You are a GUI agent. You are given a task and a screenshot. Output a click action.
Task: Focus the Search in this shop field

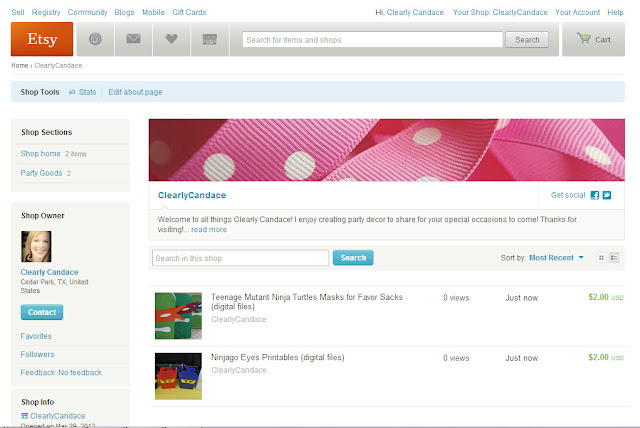[240, 258]
